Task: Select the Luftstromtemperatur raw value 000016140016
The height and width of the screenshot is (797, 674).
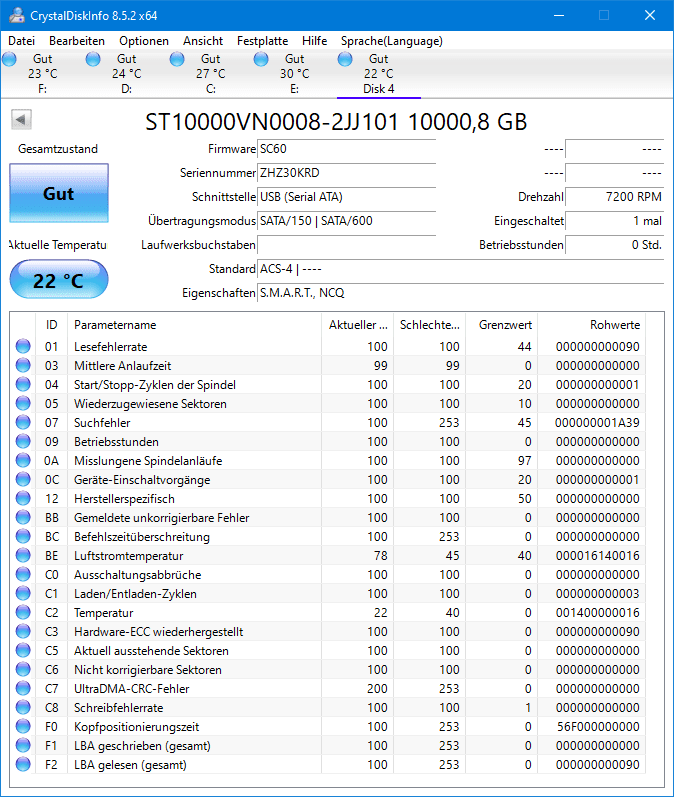Action: pyautogui.click(x=597, y=556)
